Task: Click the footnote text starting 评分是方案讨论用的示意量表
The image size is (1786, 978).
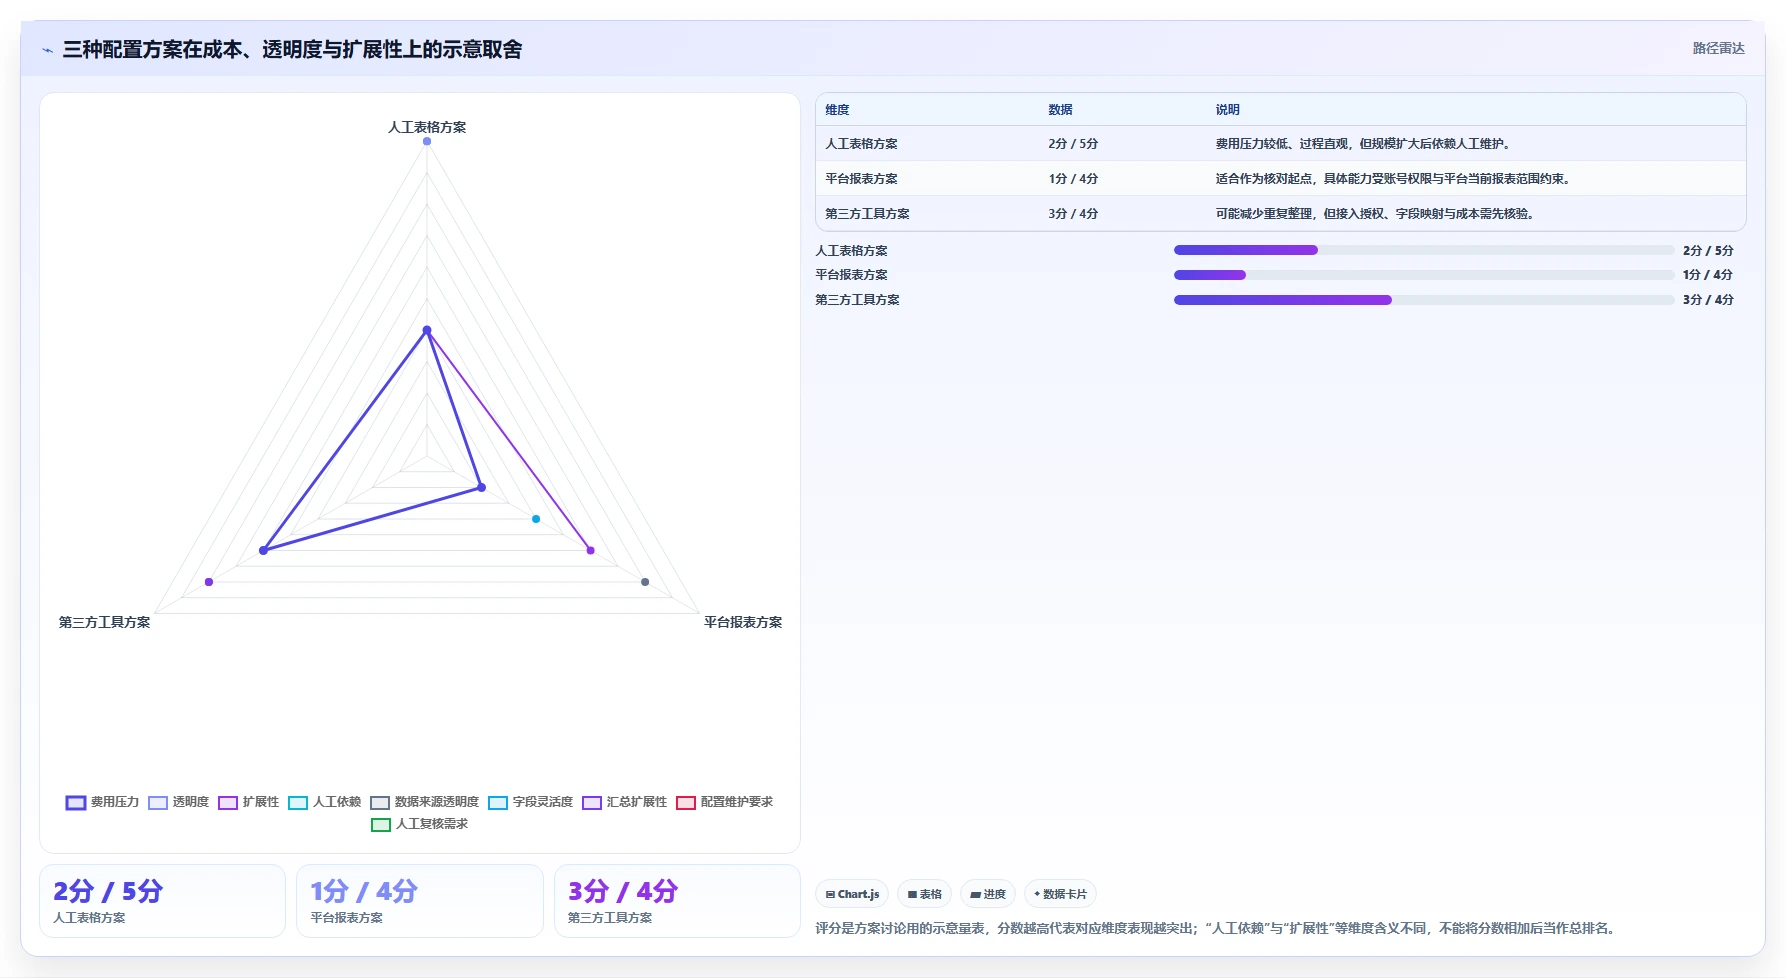Action: 1217,928
